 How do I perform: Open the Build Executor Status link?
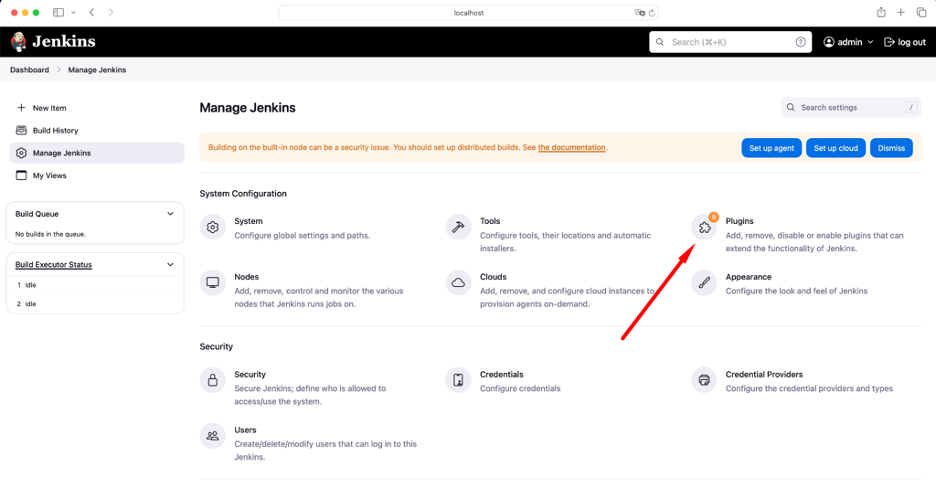(x=54, y=264)
